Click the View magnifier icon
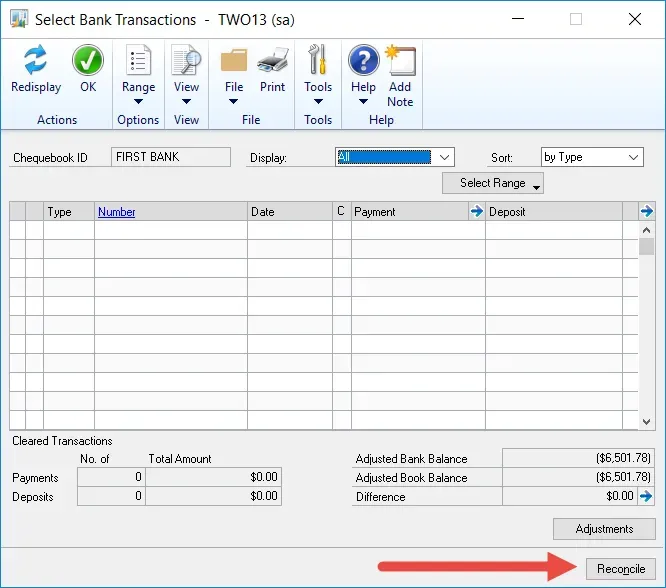 point(186,61)
